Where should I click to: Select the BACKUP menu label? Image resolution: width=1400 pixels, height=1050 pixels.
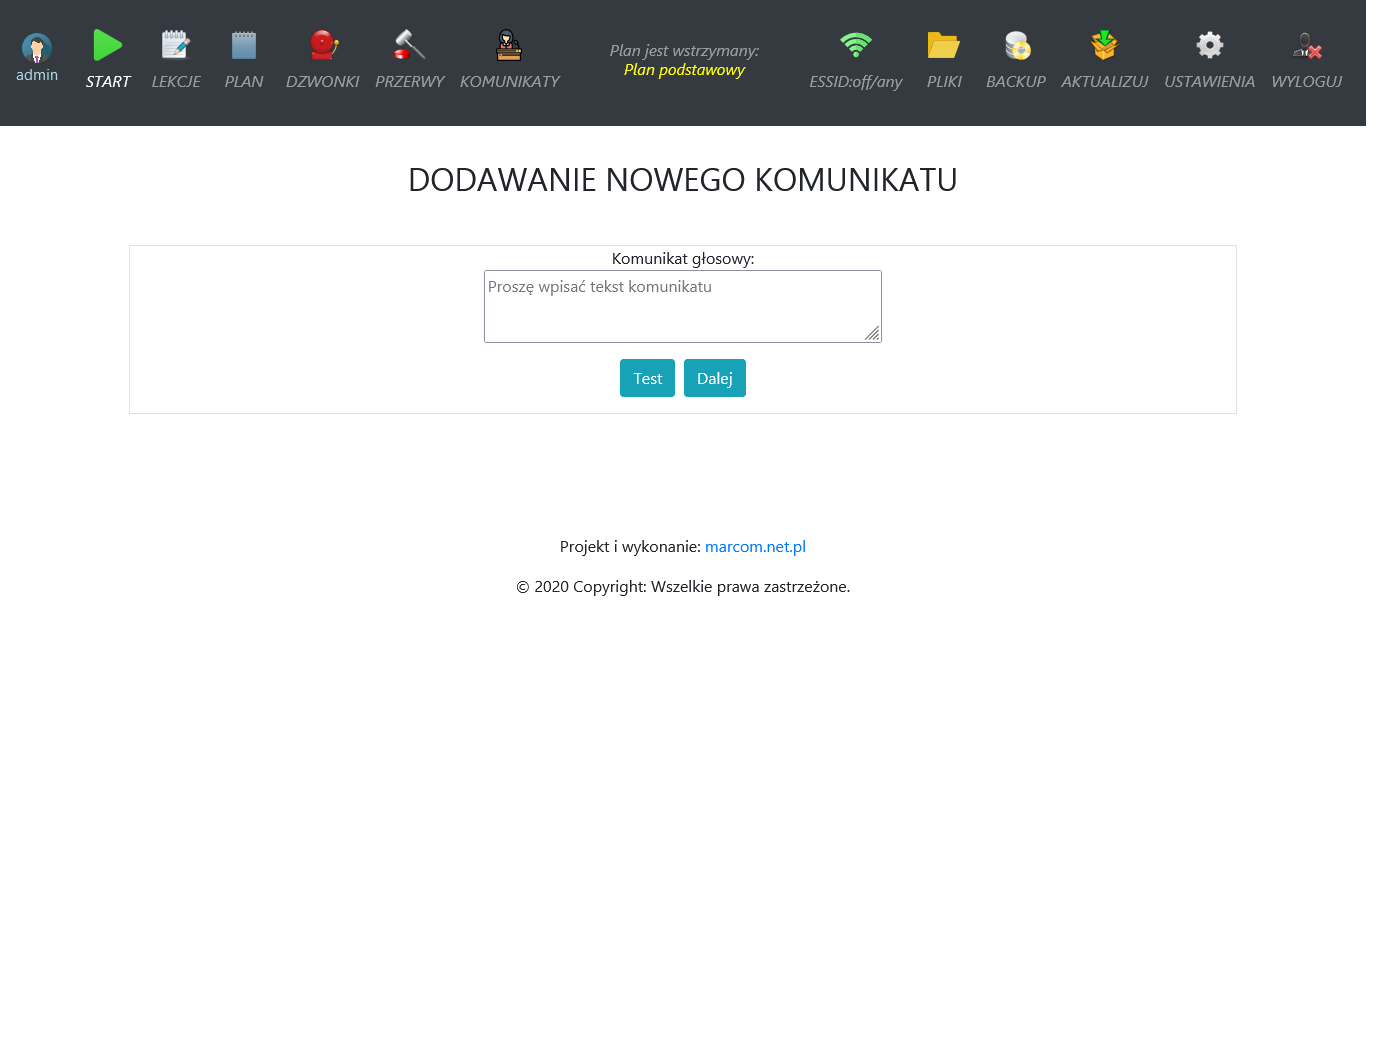[1016, 82]
